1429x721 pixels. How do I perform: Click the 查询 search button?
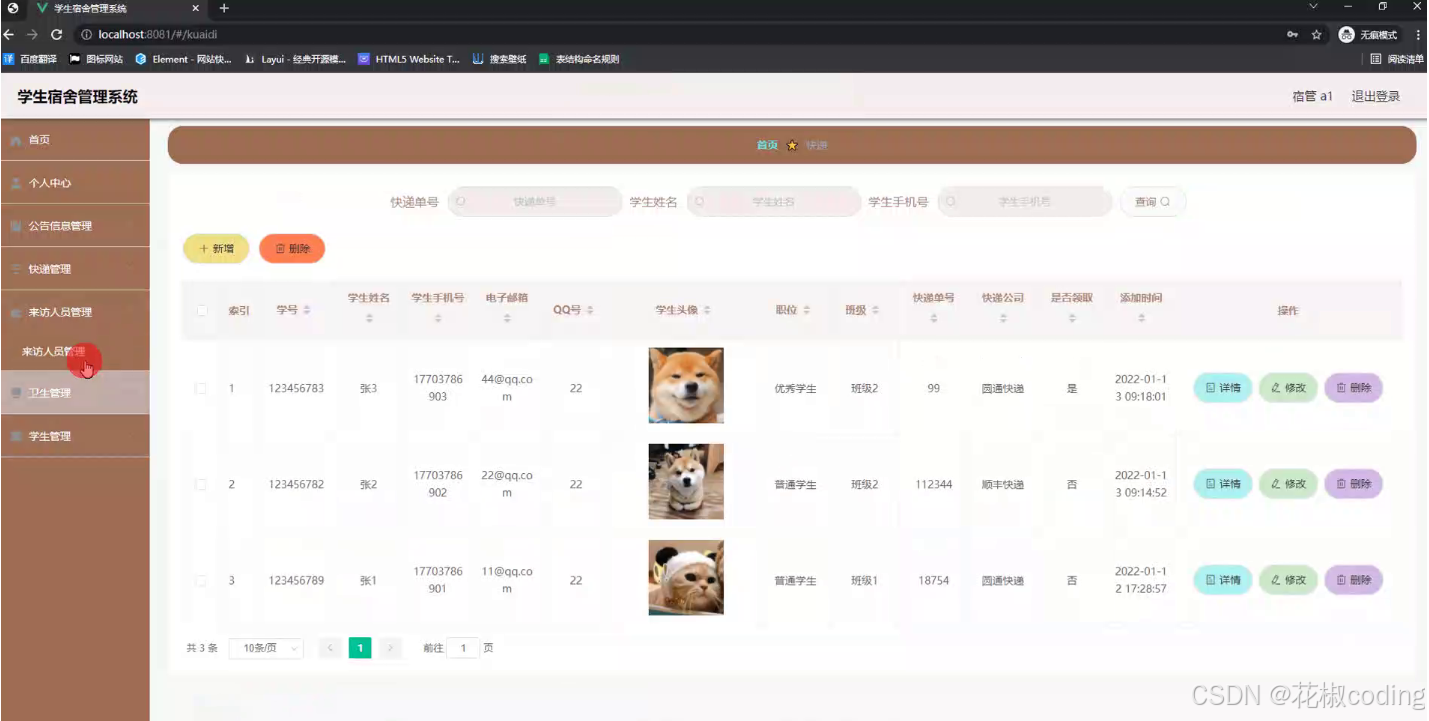click(x=1153, y=202)
